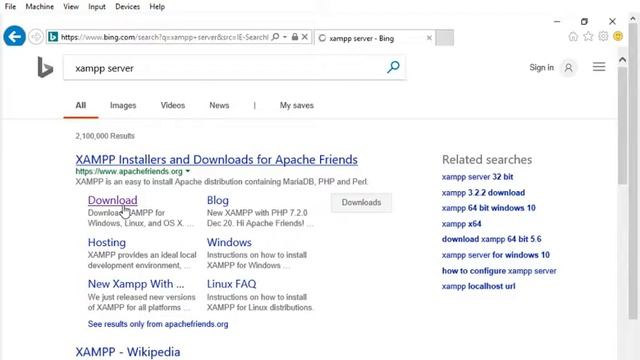This screenshot has width=640, height=360.
Task: Open the Machine menu
Action: click(x=40, y=7)
